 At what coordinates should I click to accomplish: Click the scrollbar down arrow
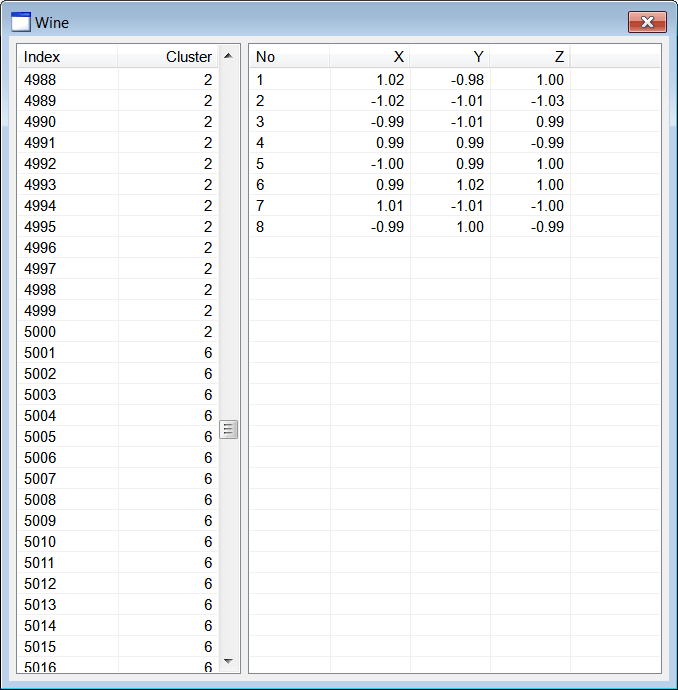tap(228, 661)
